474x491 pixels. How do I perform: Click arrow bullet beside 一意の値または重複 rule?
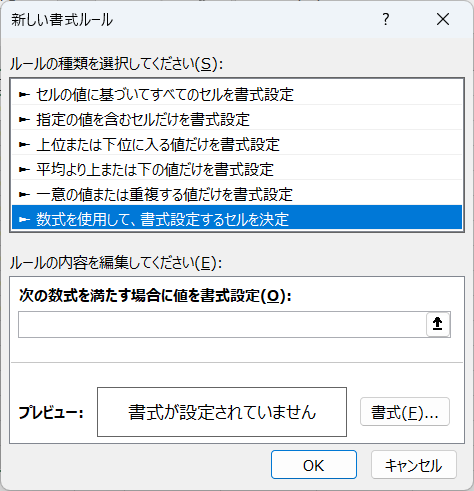tap(24, 194)
